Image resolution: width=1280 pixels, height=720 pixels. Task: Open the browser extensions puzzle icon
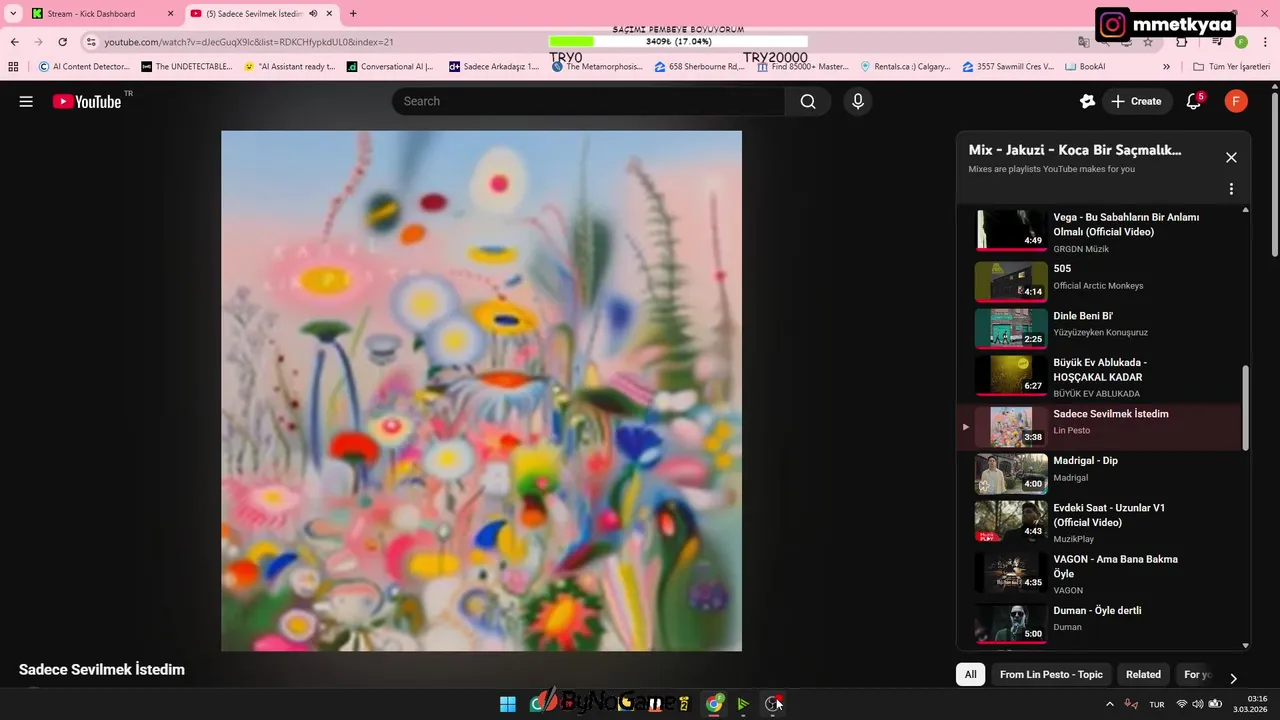[x=1182, y=42]
